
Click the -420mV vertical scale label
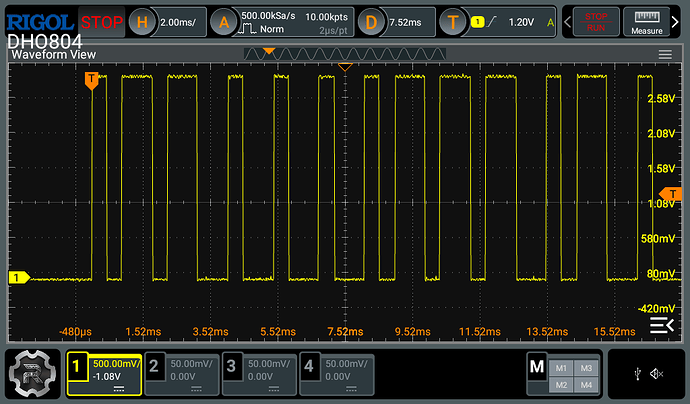point(656,309)
